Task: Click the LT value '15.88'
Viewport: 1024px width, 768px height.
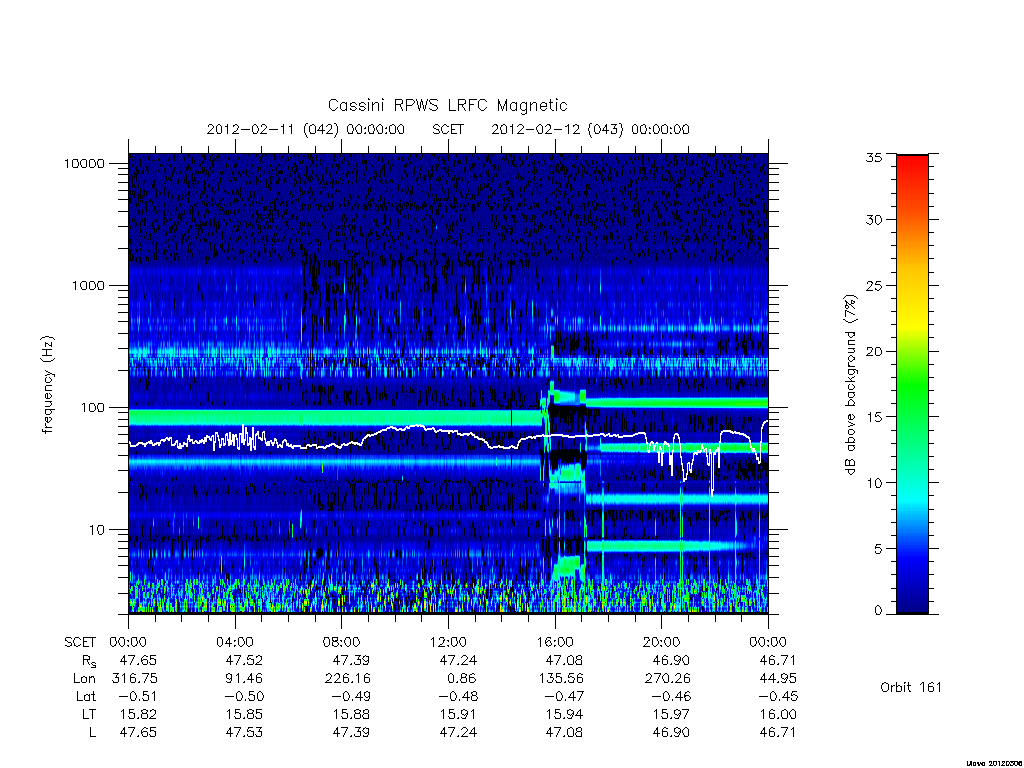Action: (x=351, y=714)
